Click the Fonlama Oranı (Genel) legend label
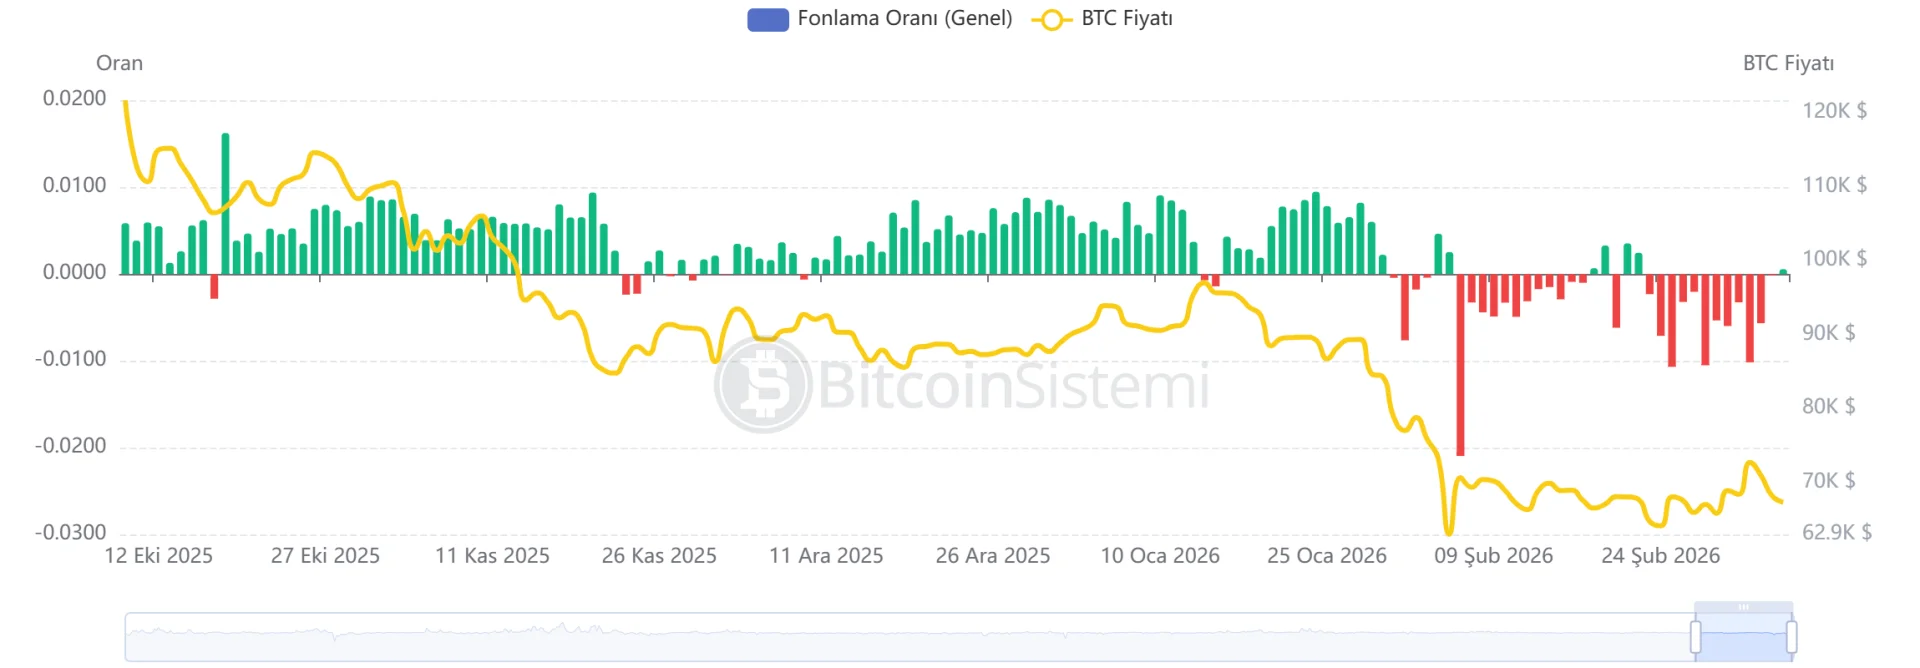1920x668 pixels. pyautogui.click(x=904, y=19)
